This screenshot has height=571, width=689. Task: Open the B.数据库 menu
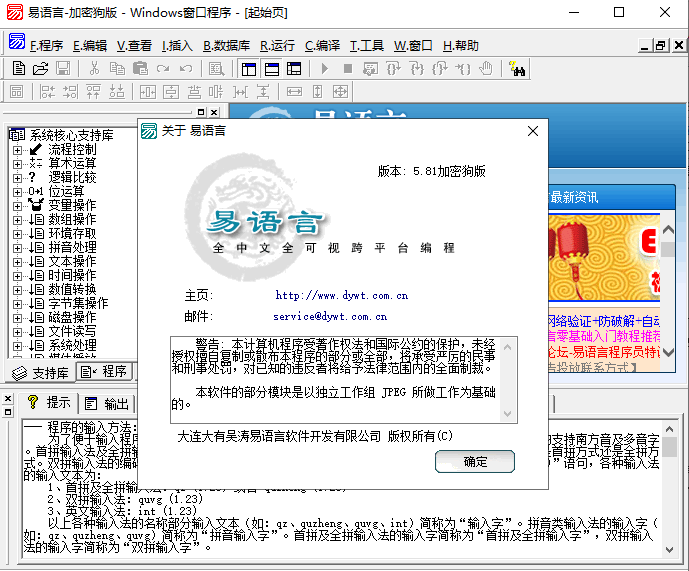point(227,46)
